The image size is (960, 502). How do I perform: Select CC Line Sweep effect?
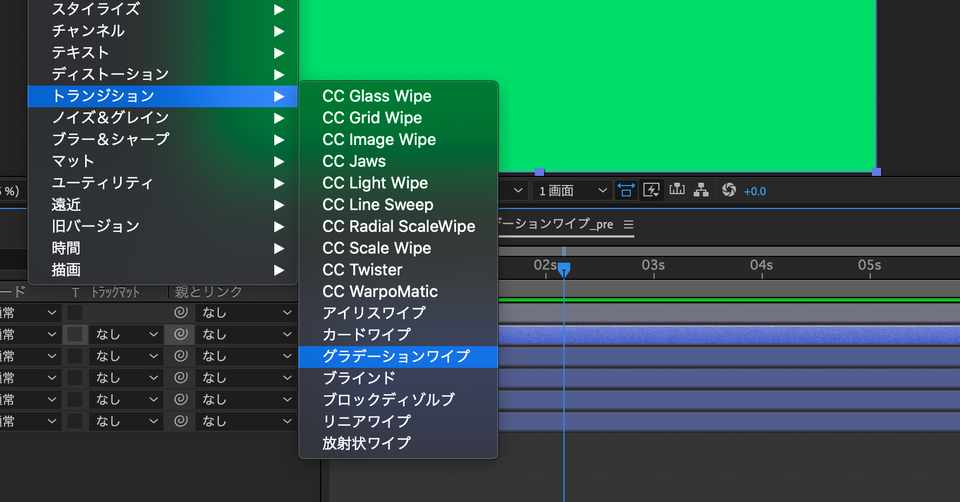[399, 204]
